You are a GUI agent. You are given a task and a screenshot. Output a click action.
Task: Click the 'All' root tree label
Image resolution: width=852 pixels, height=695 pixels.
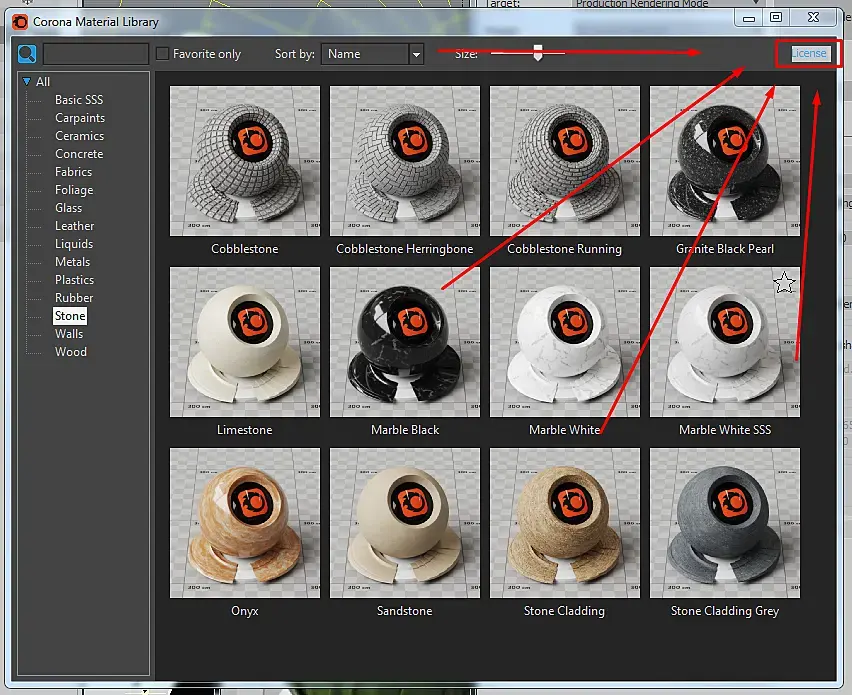point(43,82)
